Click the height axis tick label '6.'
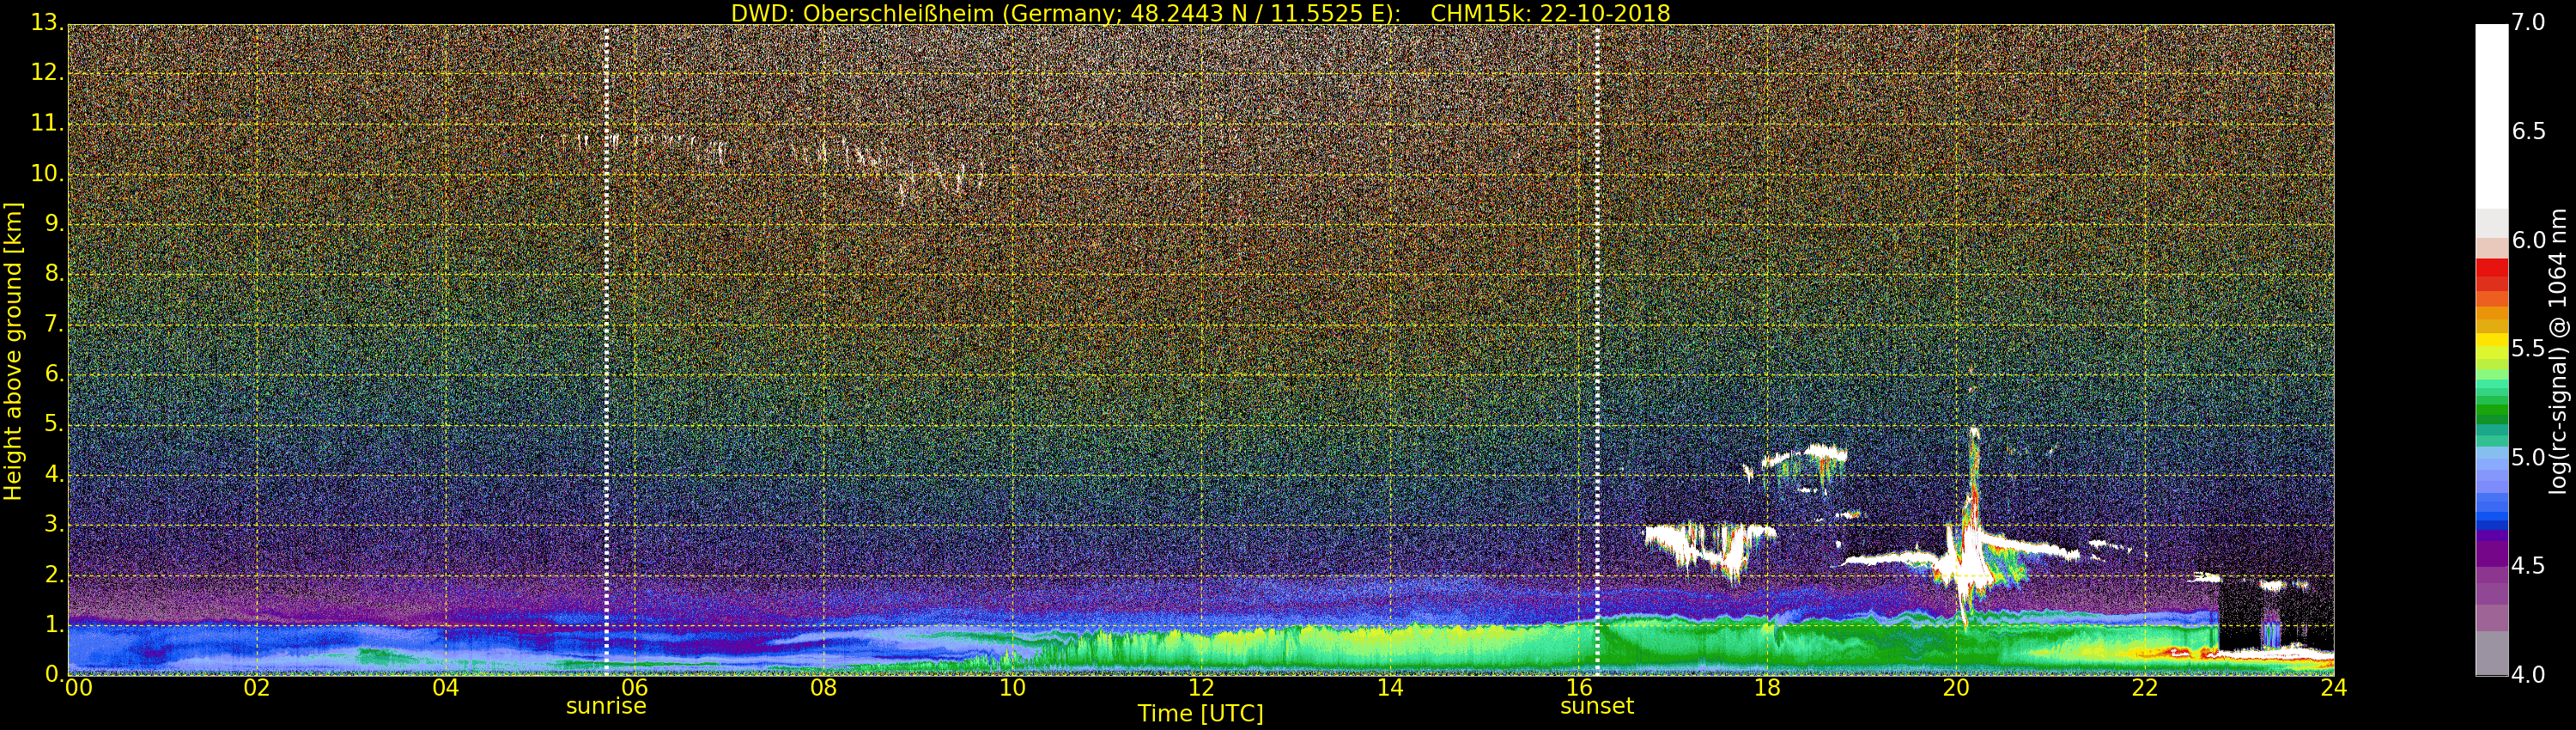Viewport: 2576px width, 730px height. [54, 374]
